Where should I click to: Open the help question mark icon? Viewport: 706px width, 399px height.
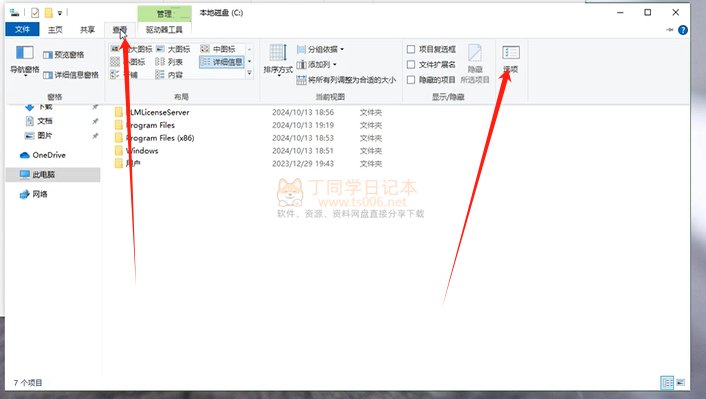coord(683,30)
